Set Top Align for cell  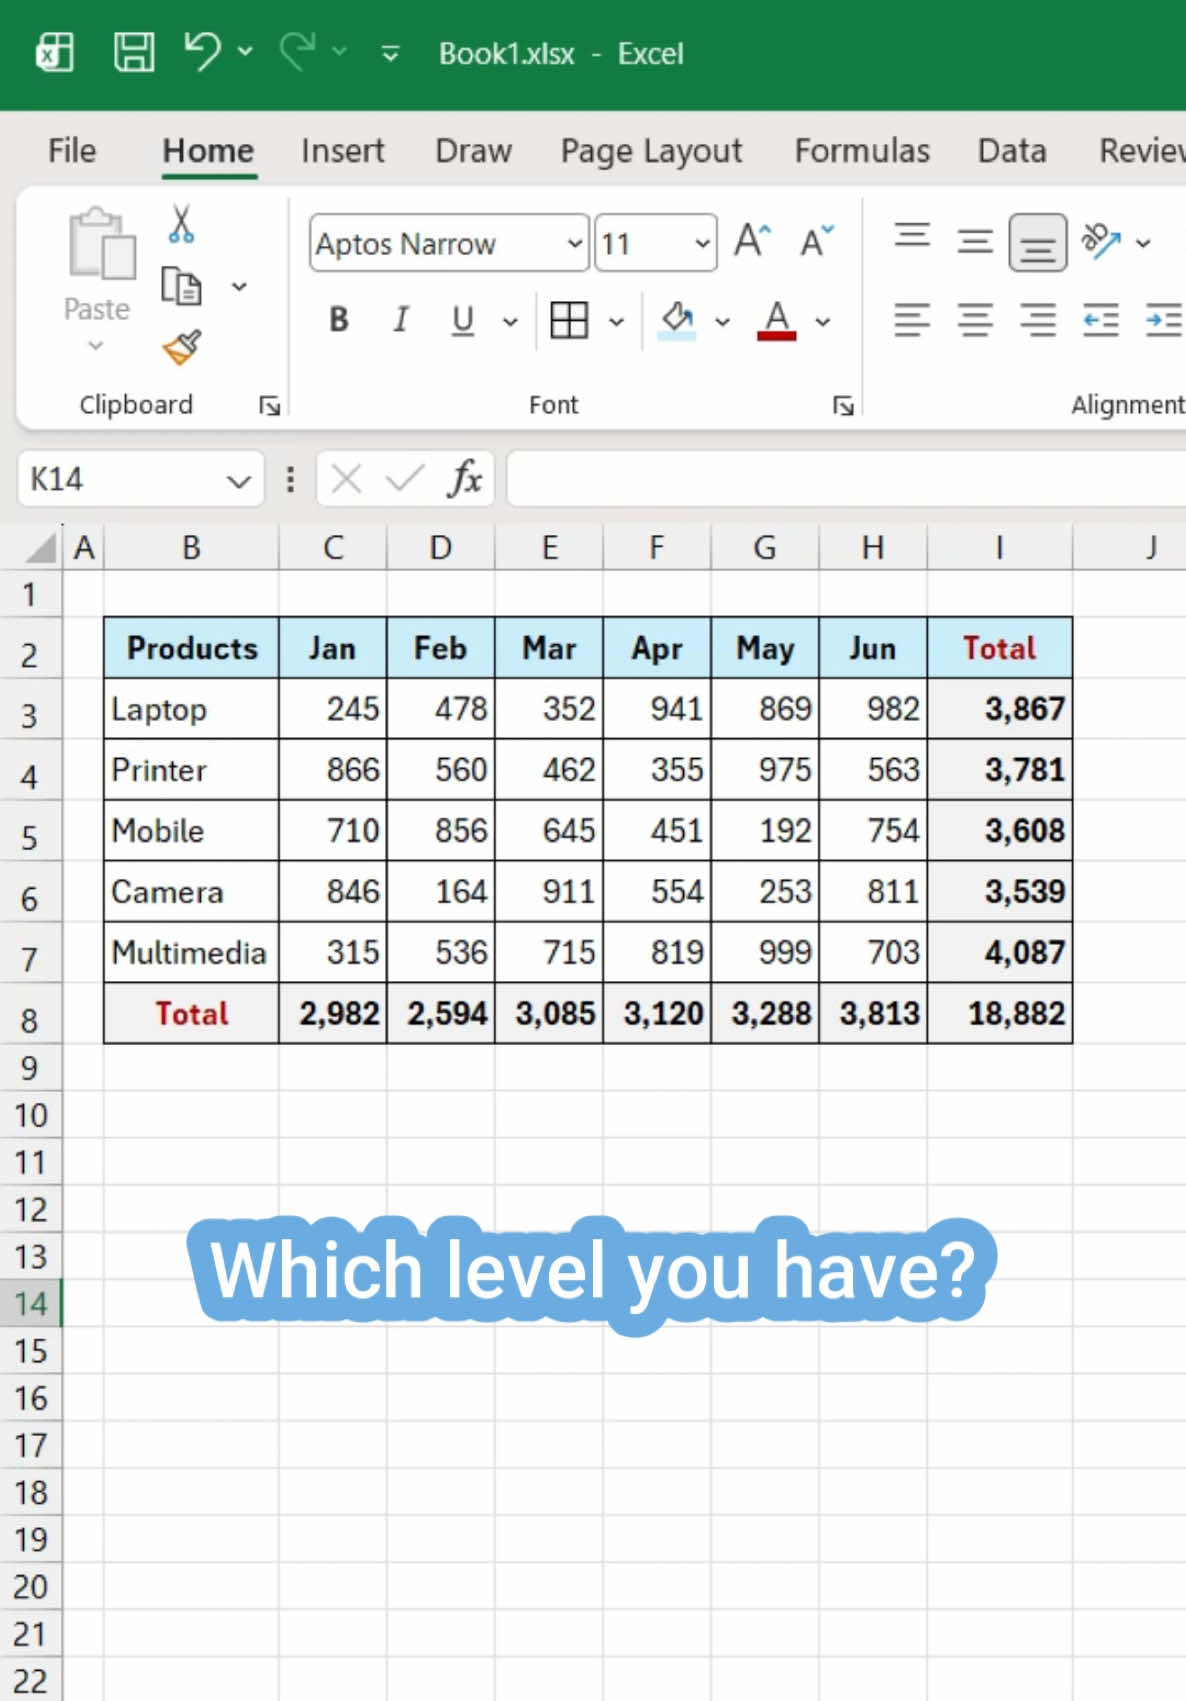point(912,238)
